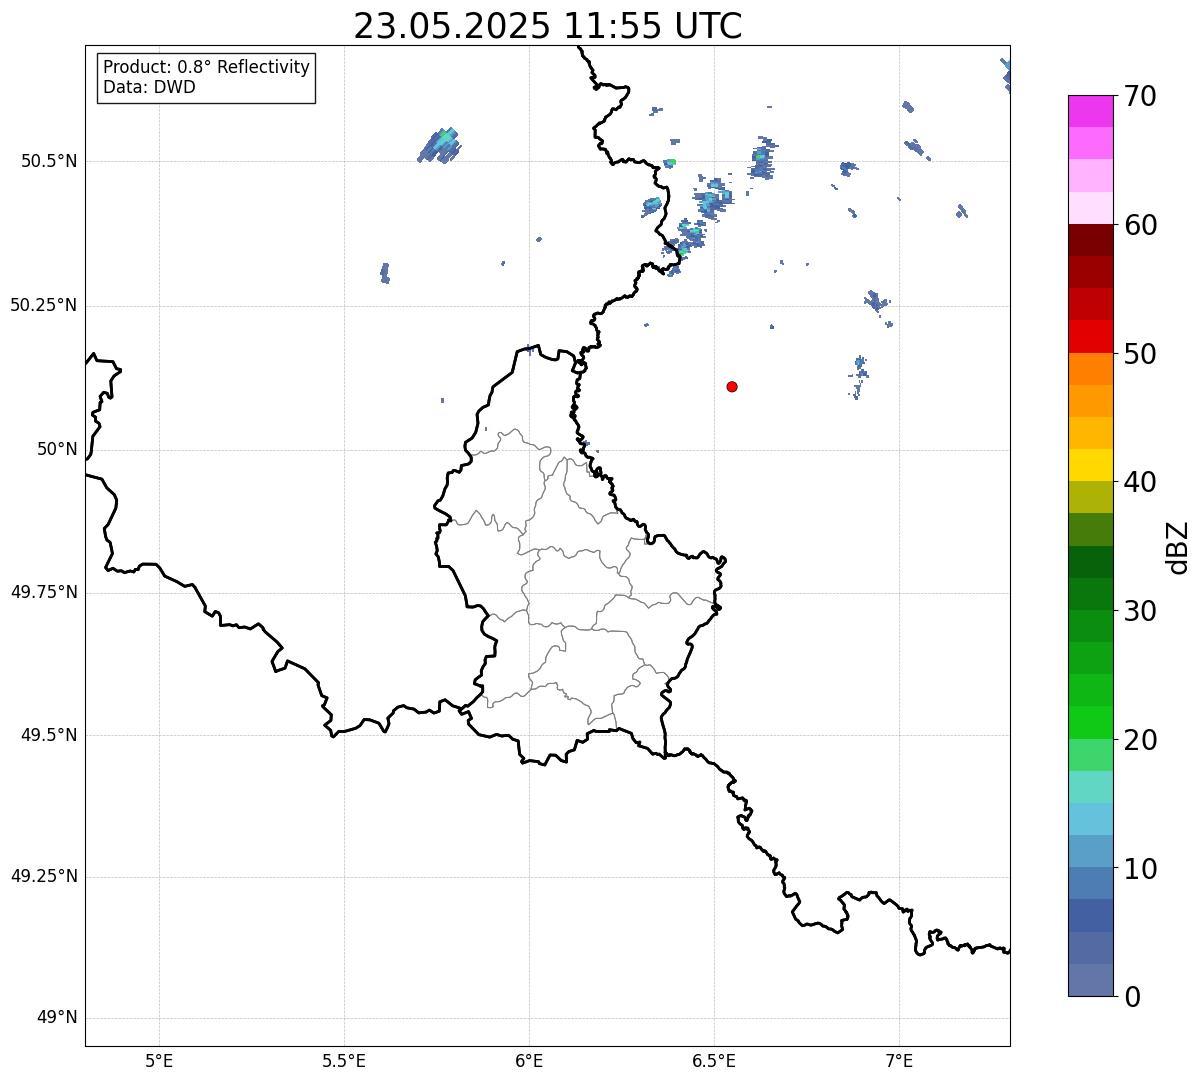Click the Data: DWD text
The width and height of the screenshot is (1202, 1081).
coord(149,87)
